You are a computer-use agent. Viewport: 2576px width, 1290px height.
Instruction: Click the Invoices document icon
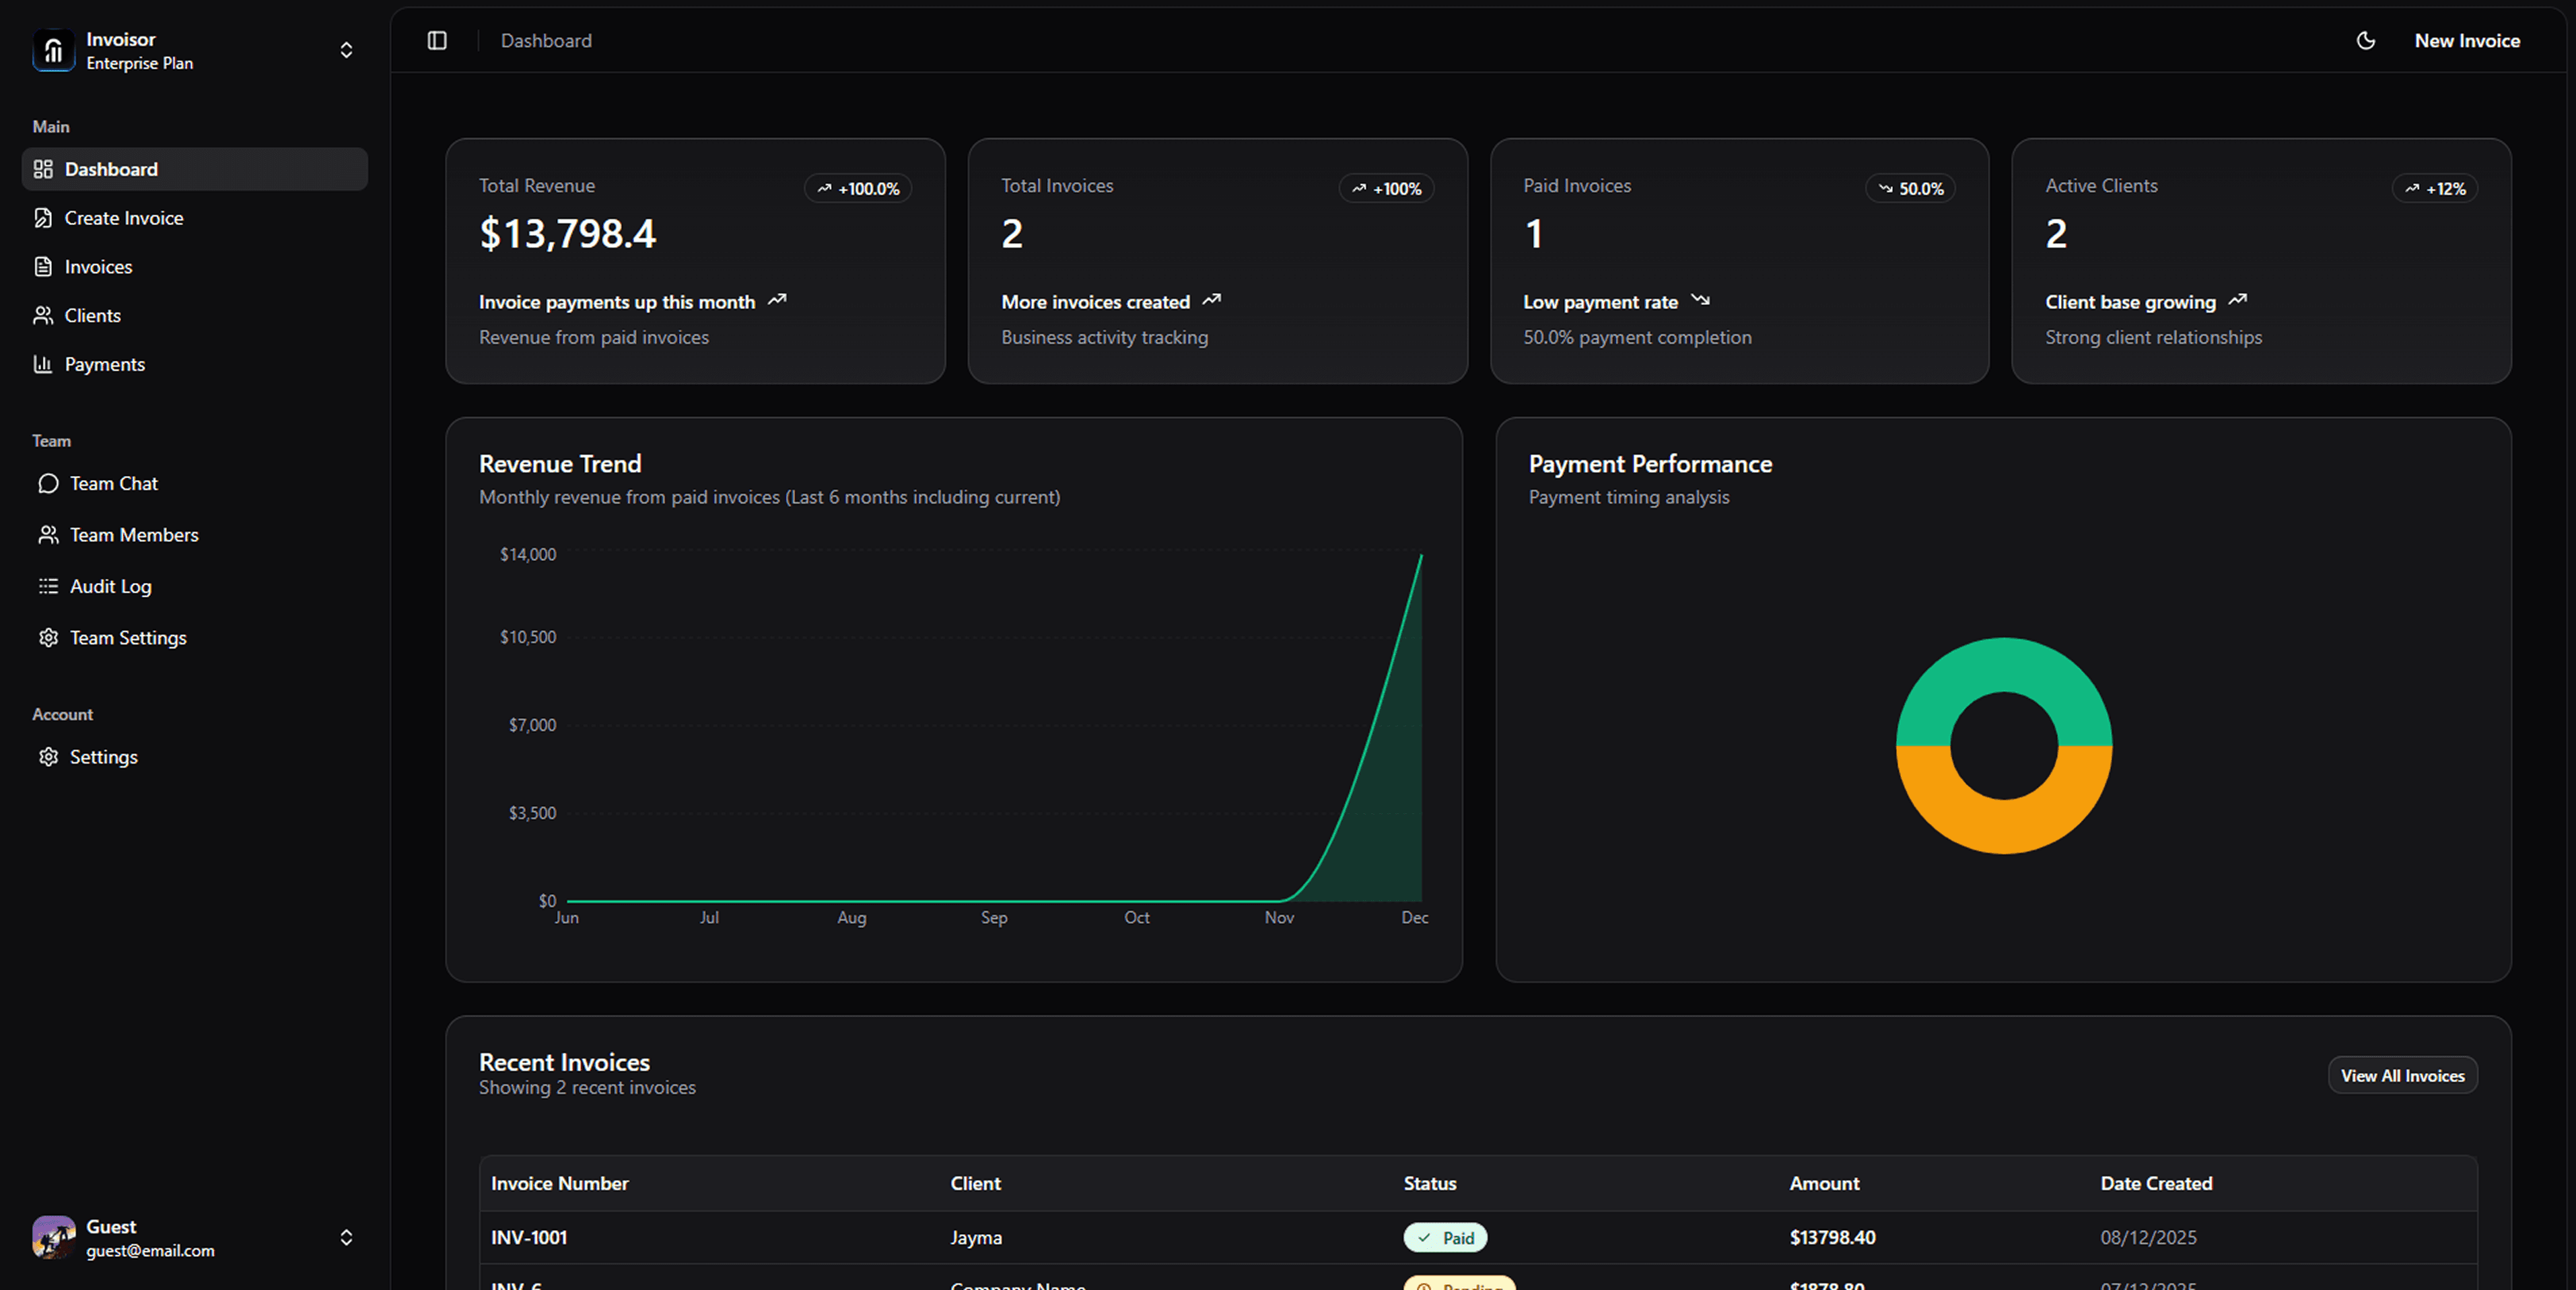pyautogui.click(x=43, y=267)
